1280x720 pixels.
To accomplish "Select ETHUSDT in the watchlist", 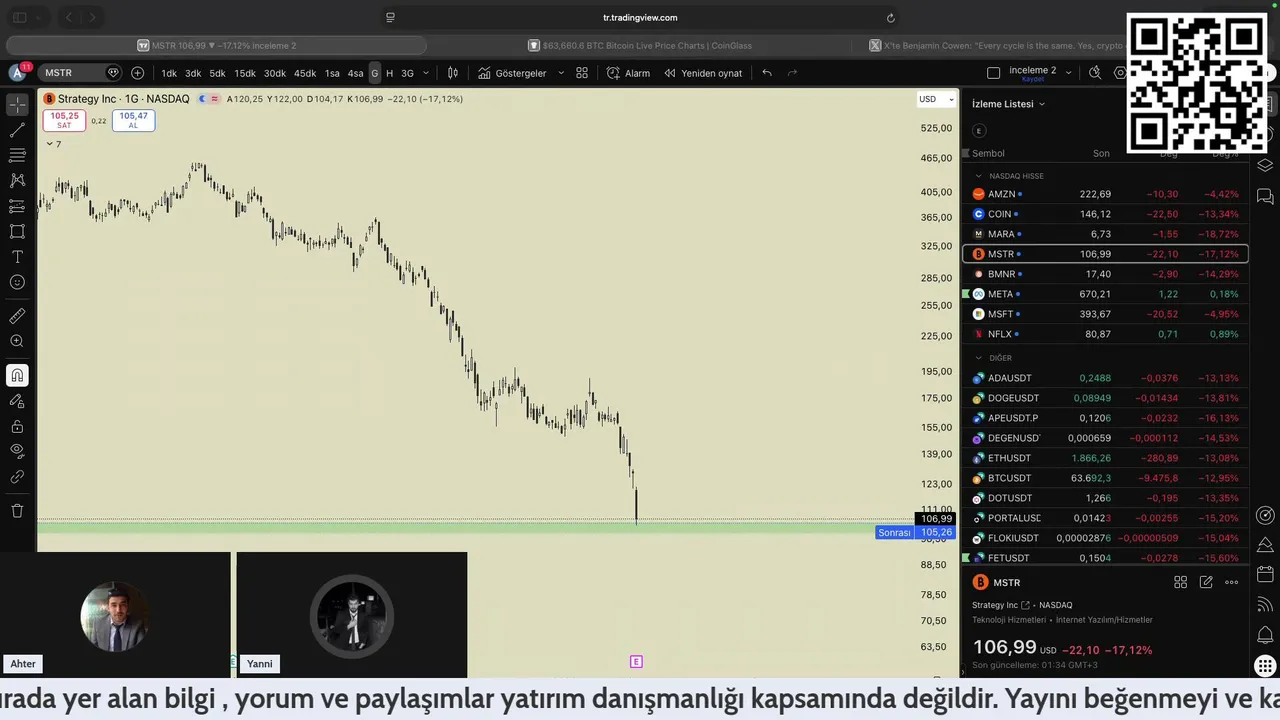I will click(1105, 458).
